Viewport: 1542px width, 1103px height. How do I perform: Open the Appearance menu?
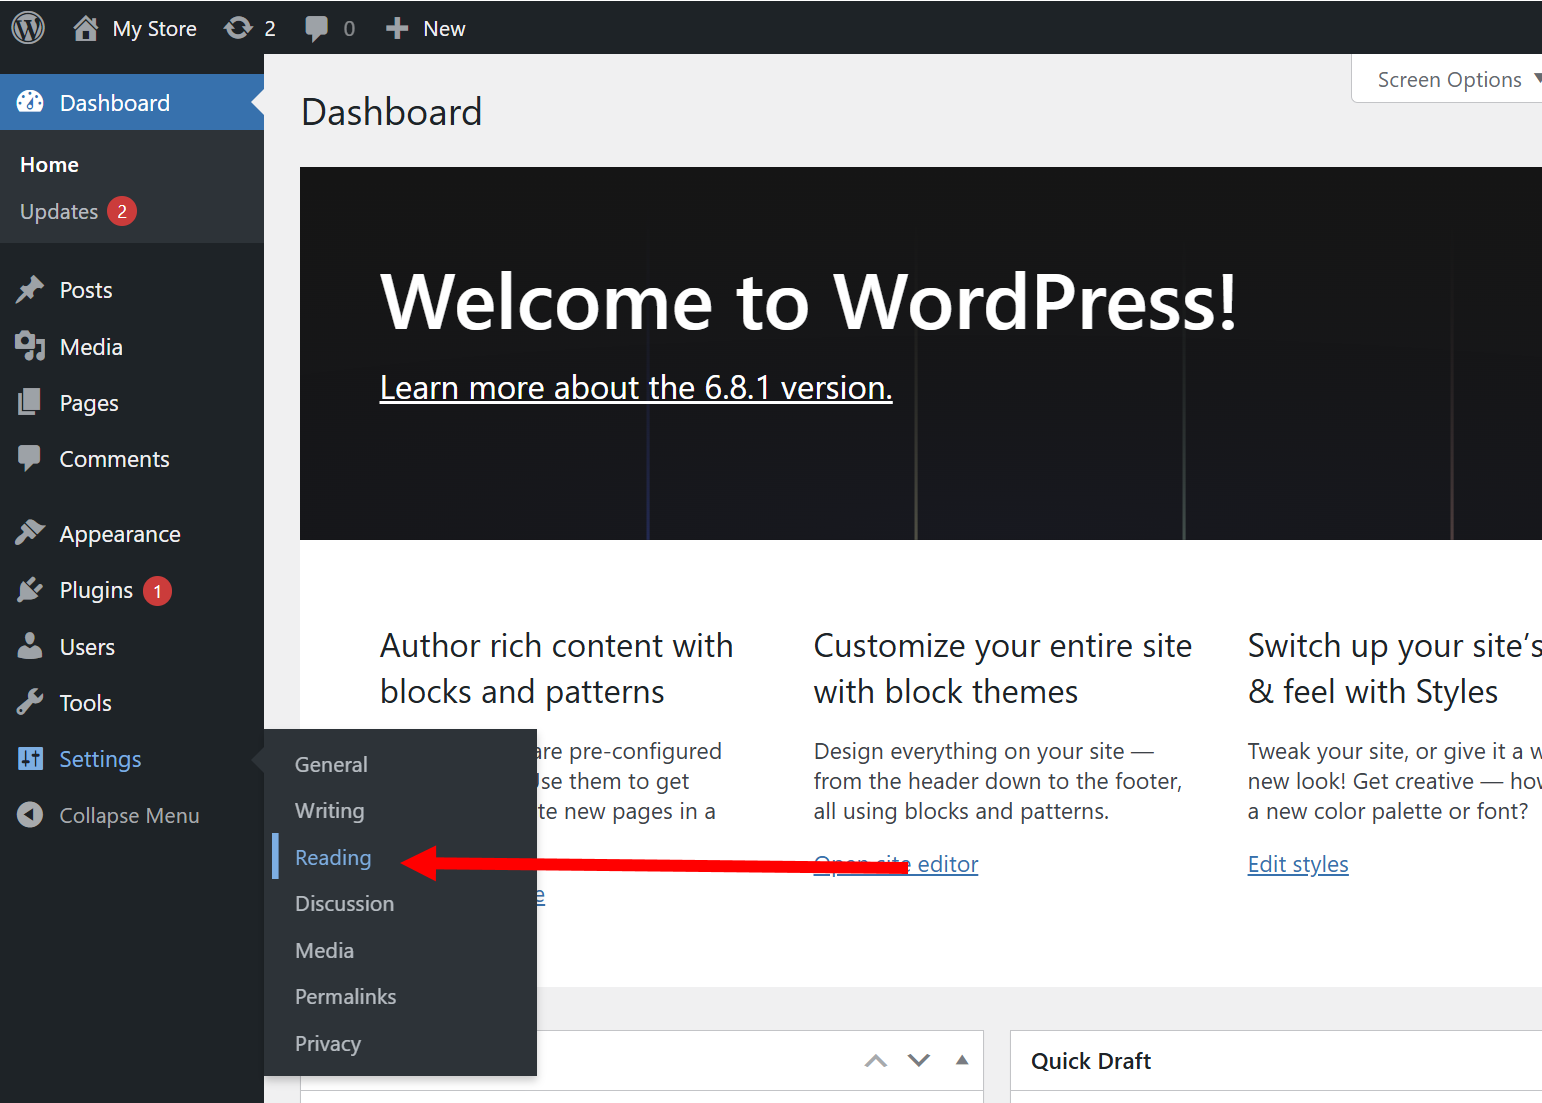pos(120,534)
